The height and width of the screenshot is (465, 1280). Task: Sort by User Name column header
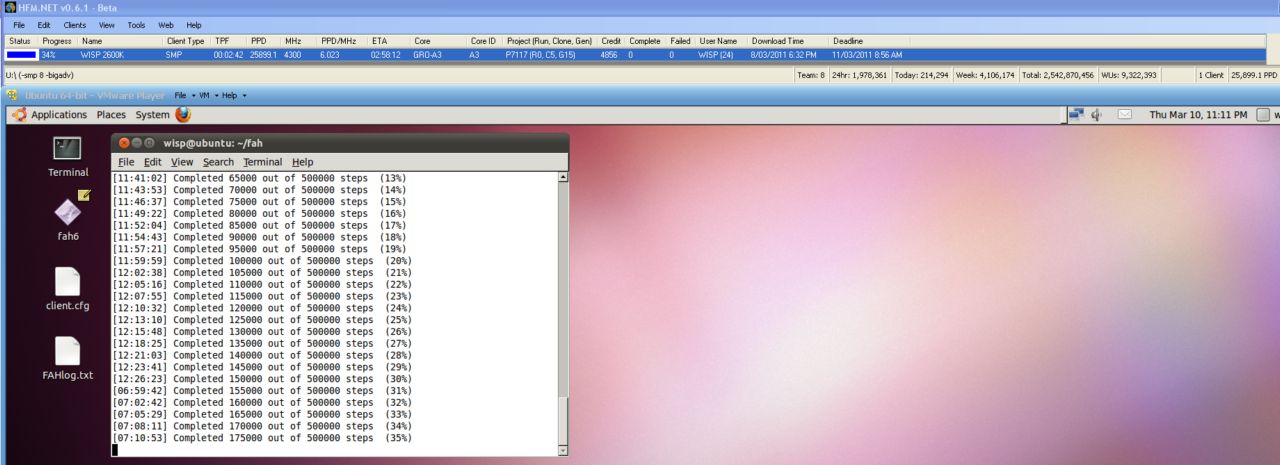point(721,41)
